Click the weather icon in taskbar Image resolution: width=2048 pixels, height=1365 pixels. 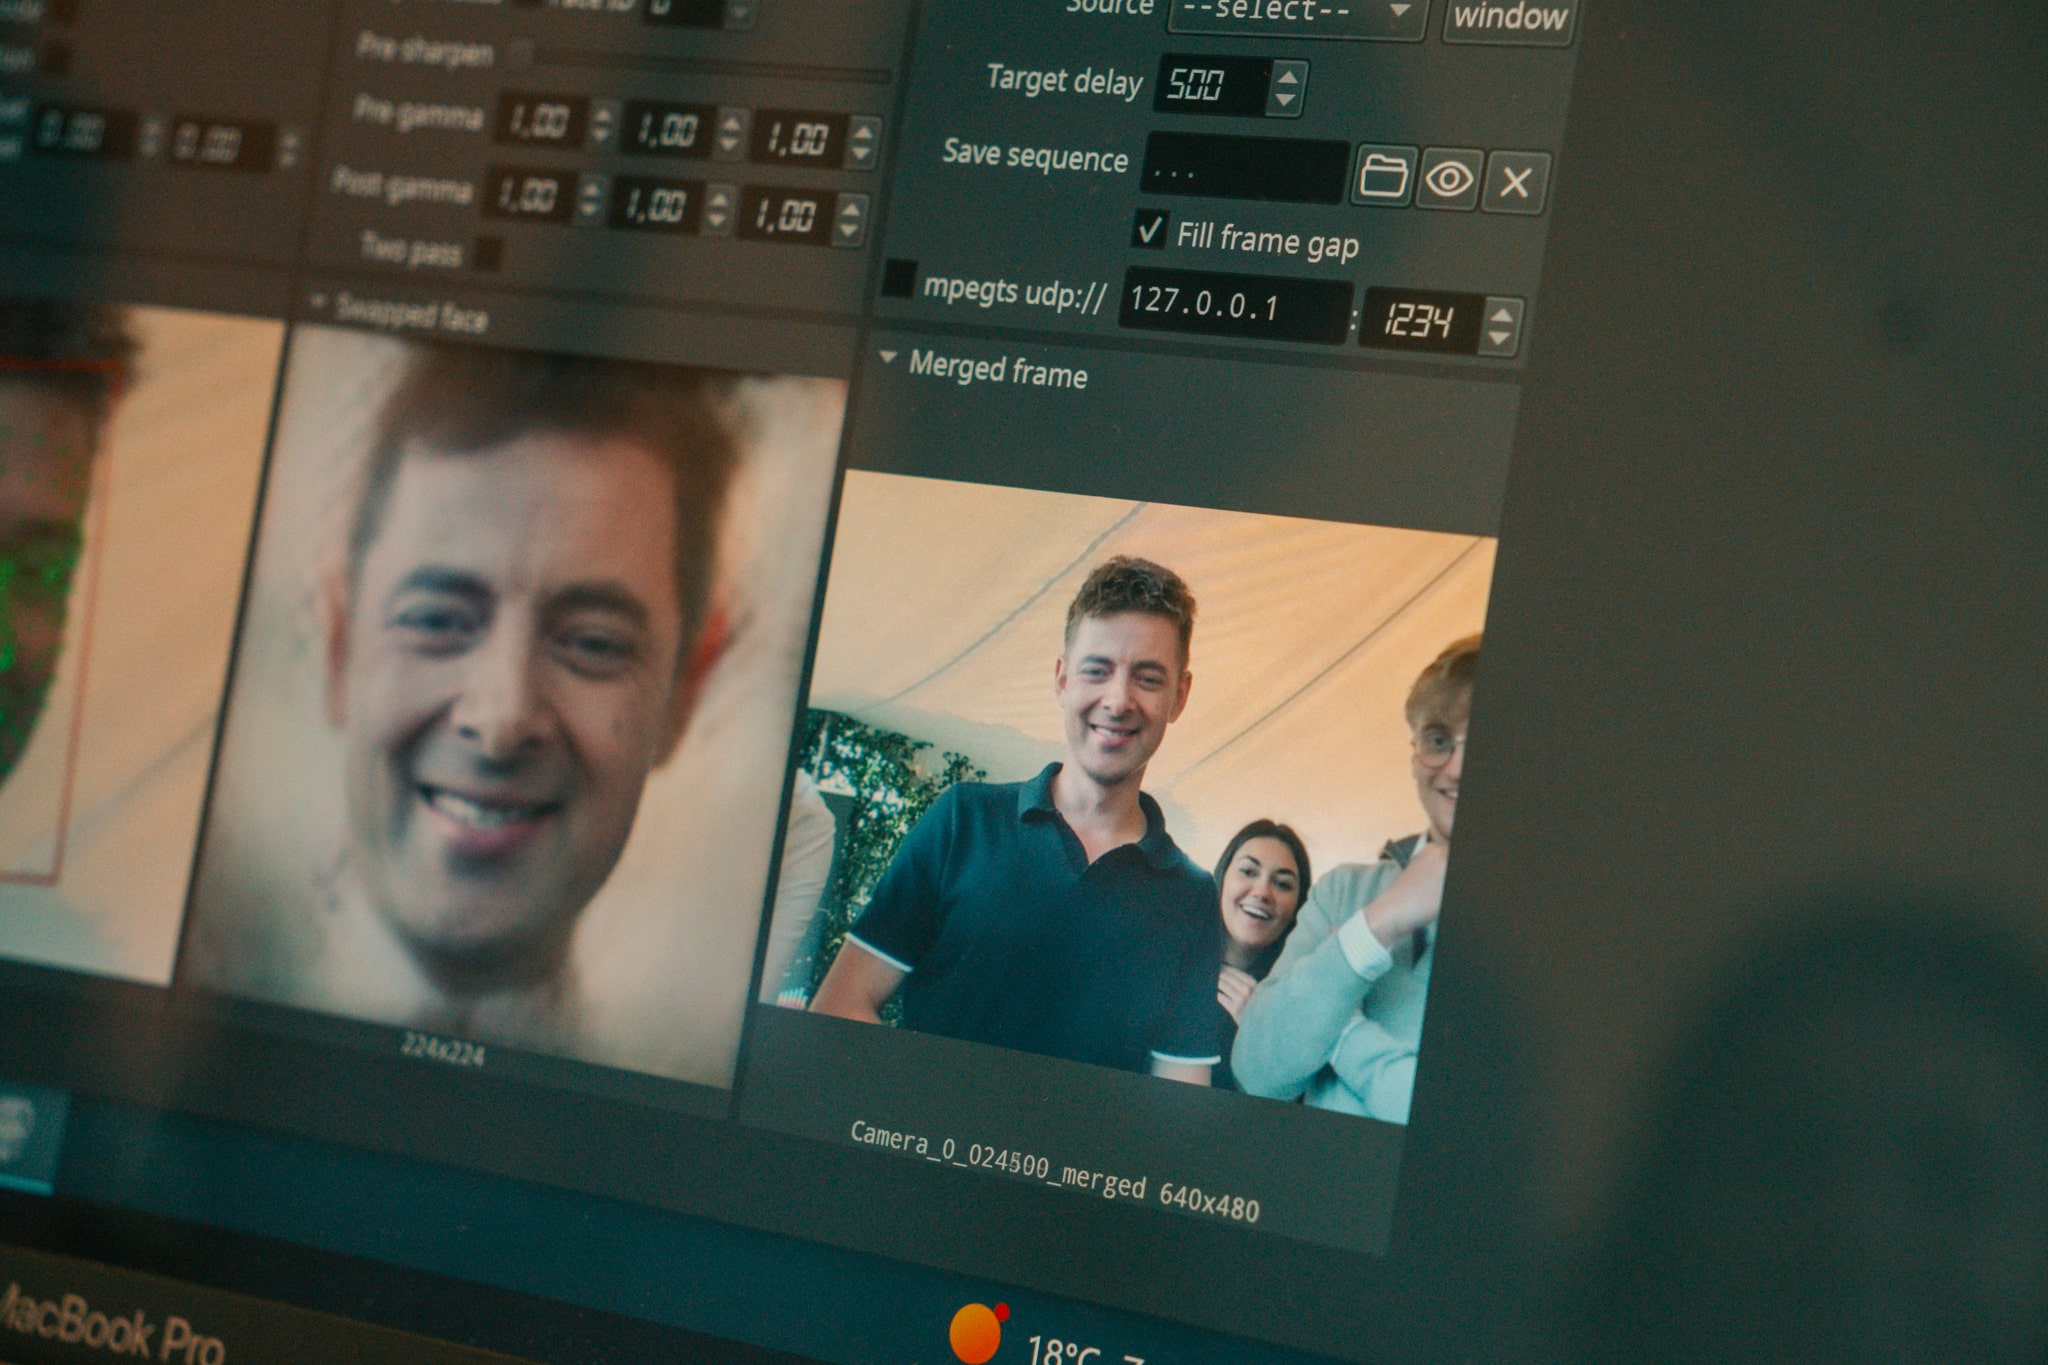[975, 1333]
